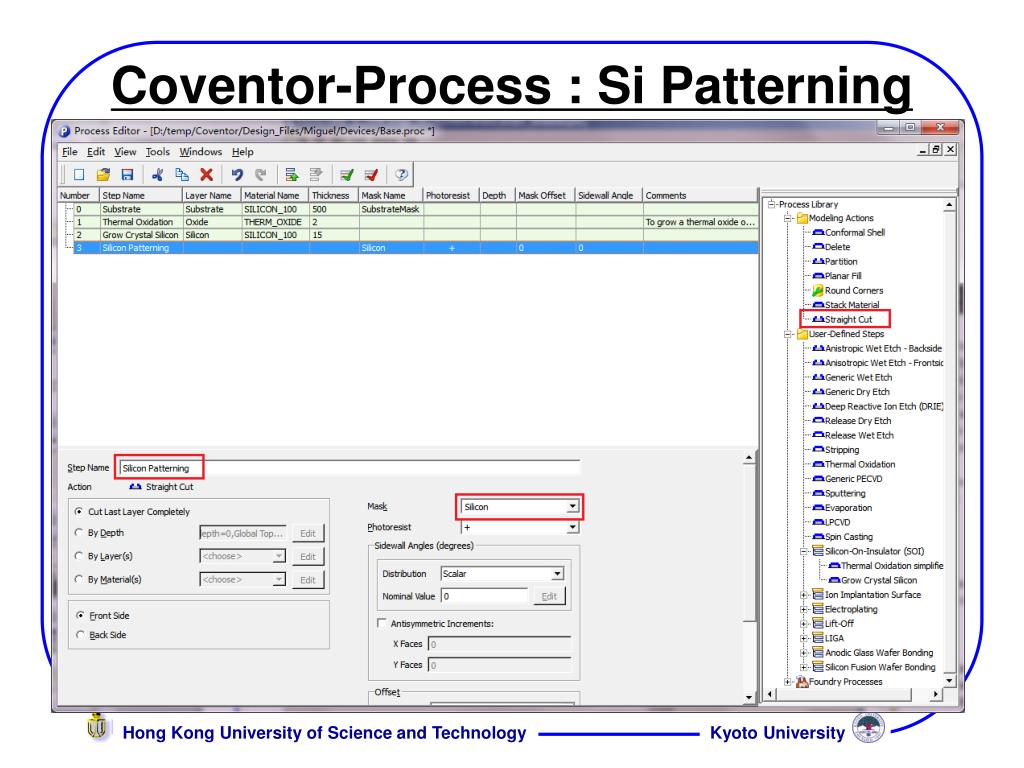Viewport: 1024px width, 768px height.
Task: Open a process file via folder icon
Action: pyautogui.click(x=103, y=175)
